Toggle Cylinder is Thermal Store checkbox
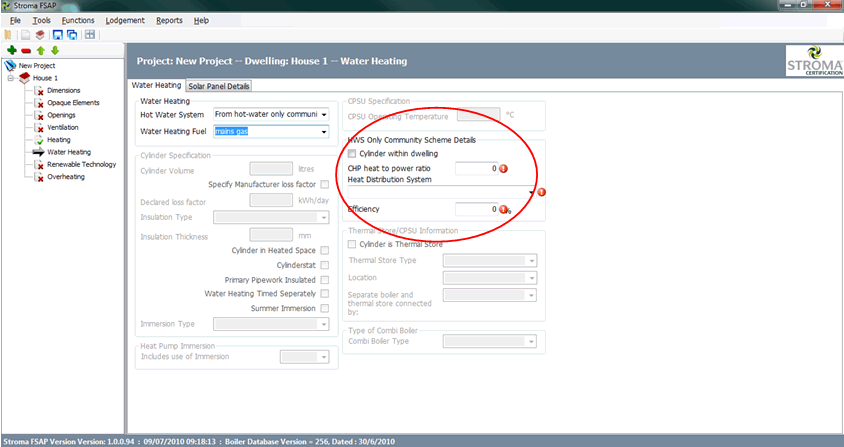844x447 pixels. (x=352, y=245)
